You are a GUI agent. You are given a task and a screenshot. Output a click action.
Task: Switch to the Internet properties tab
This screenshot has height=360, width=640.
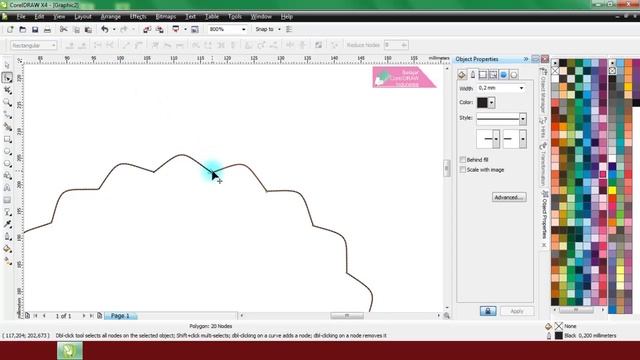tap(503, 74)
